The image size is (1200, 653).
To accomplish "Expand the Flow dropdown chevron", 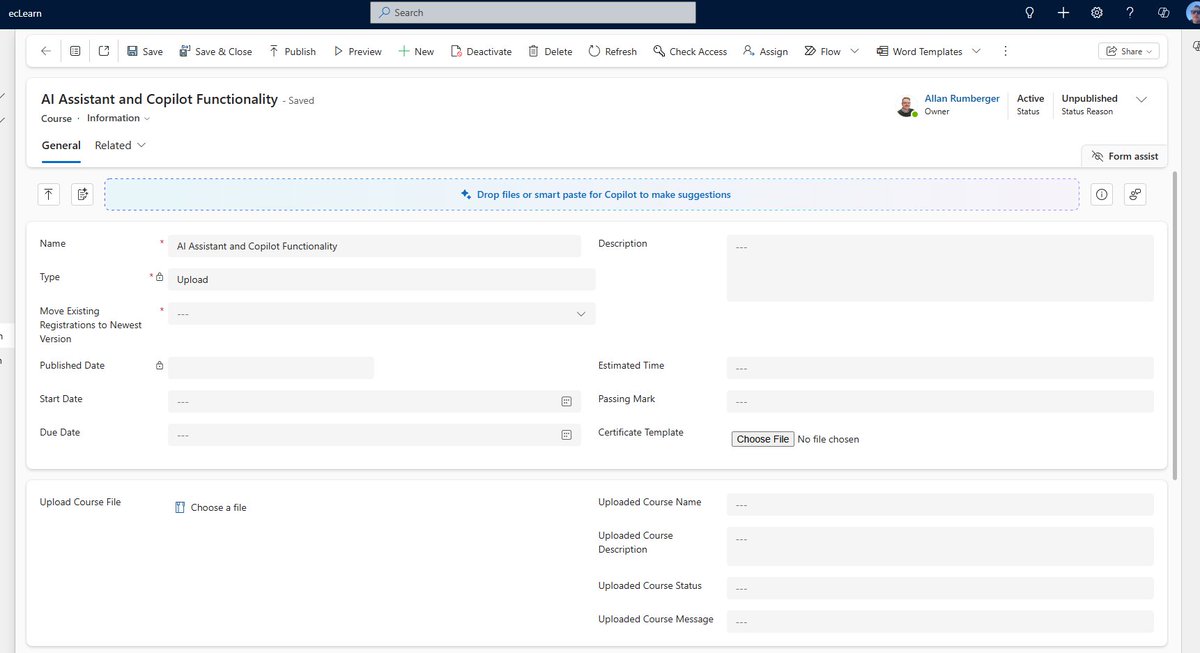I will pyautogui.click(x=856, y=51).
